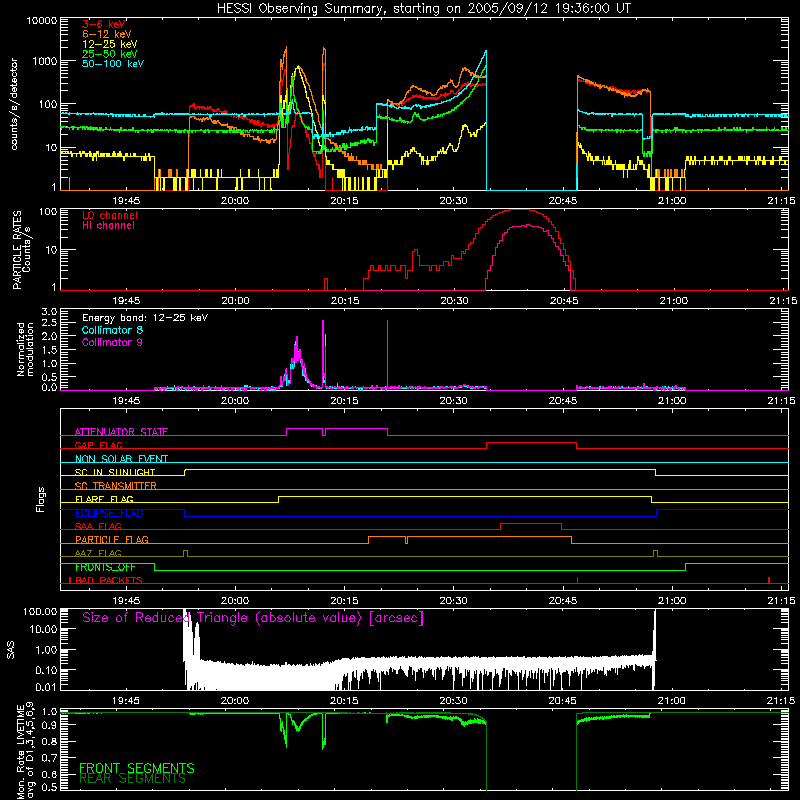800x800 pixels.
Task: Click the Normalized modulation axis label
Action: 25,349
